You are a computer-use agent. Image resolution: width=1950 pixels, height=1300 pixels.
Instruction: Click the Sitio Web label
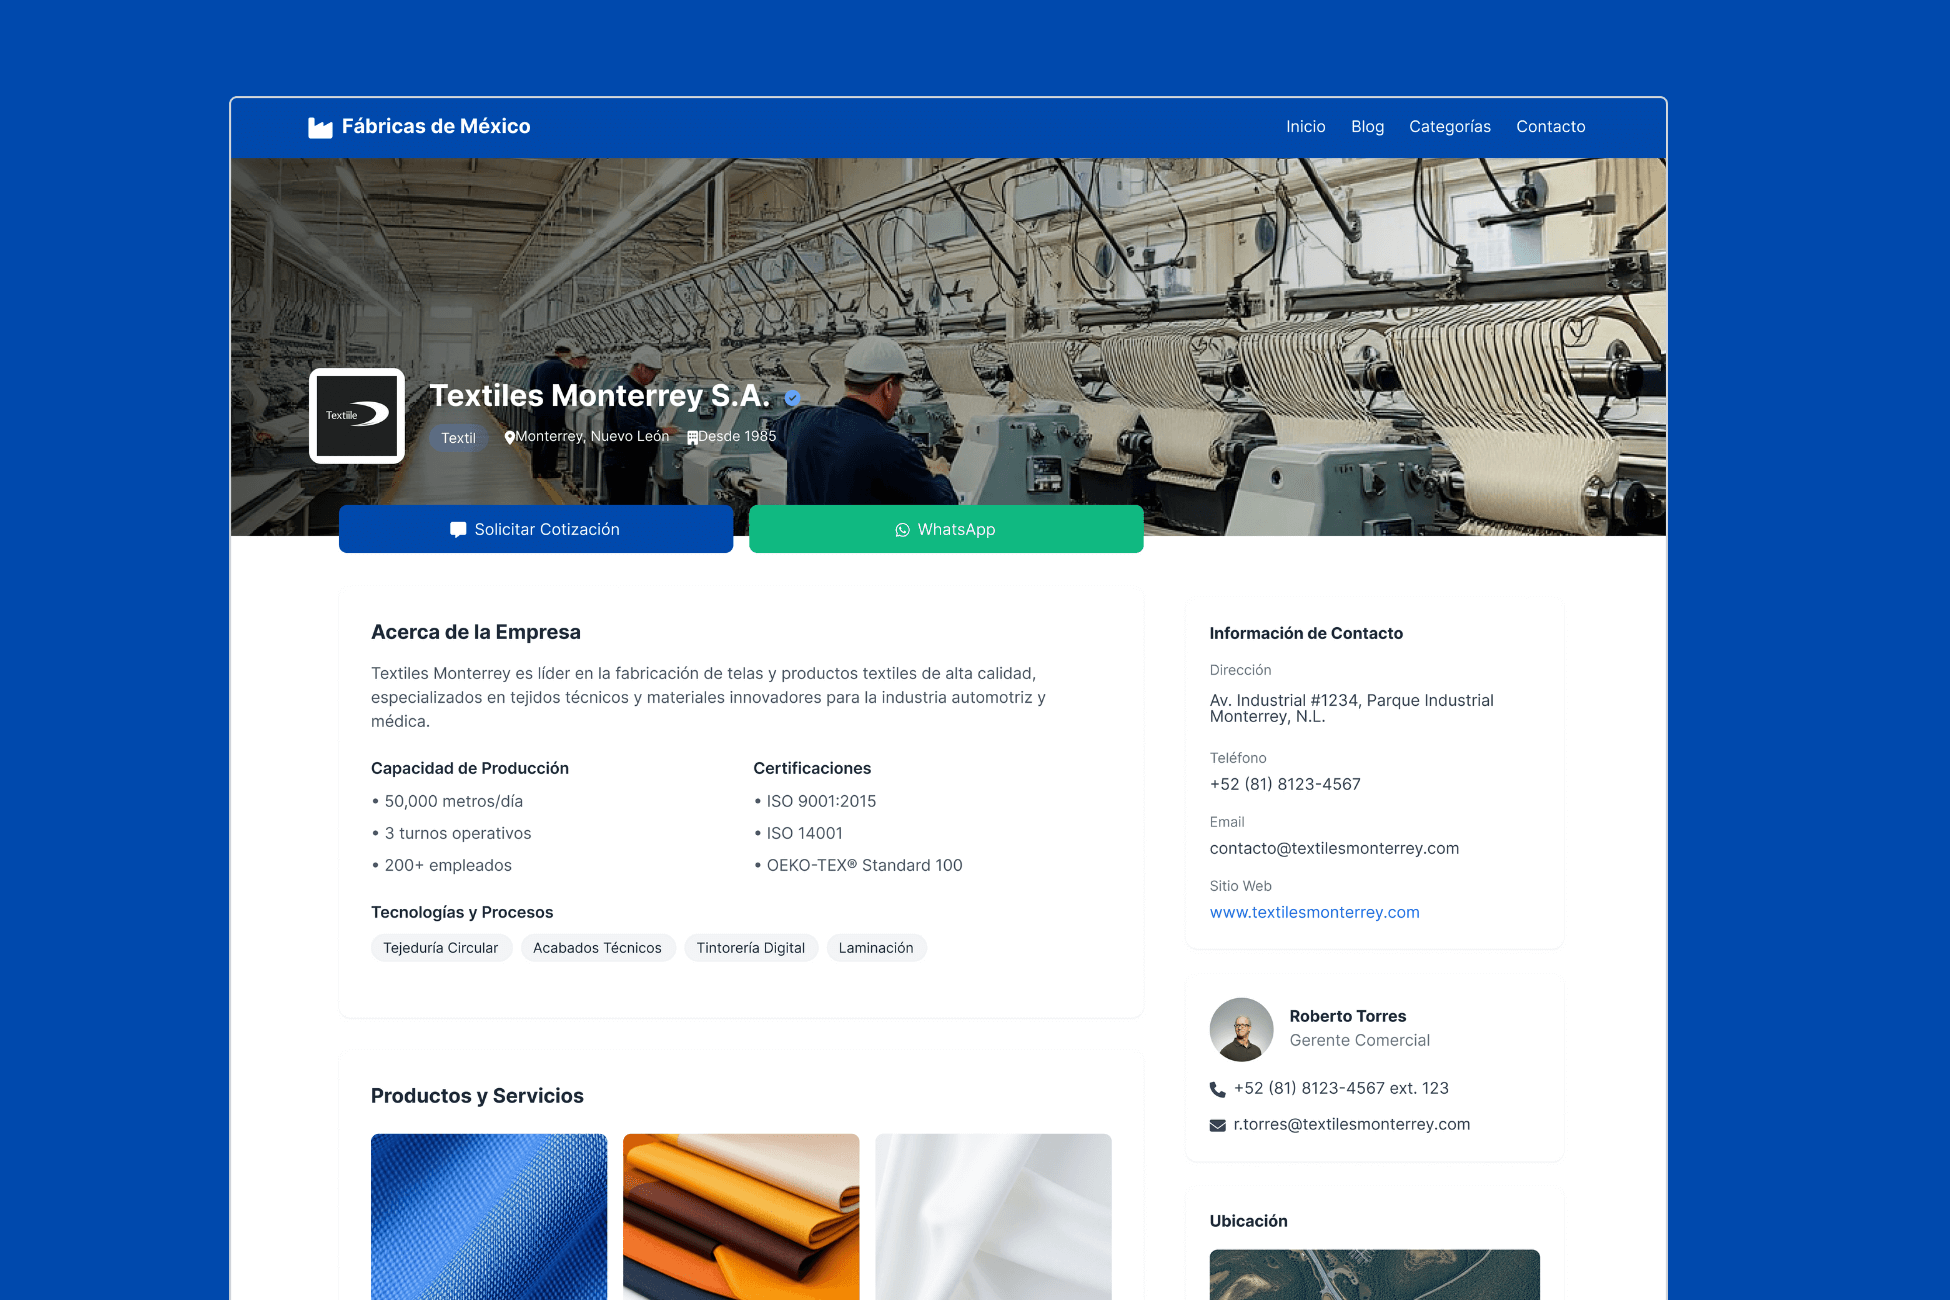[x=1240, y=886]
